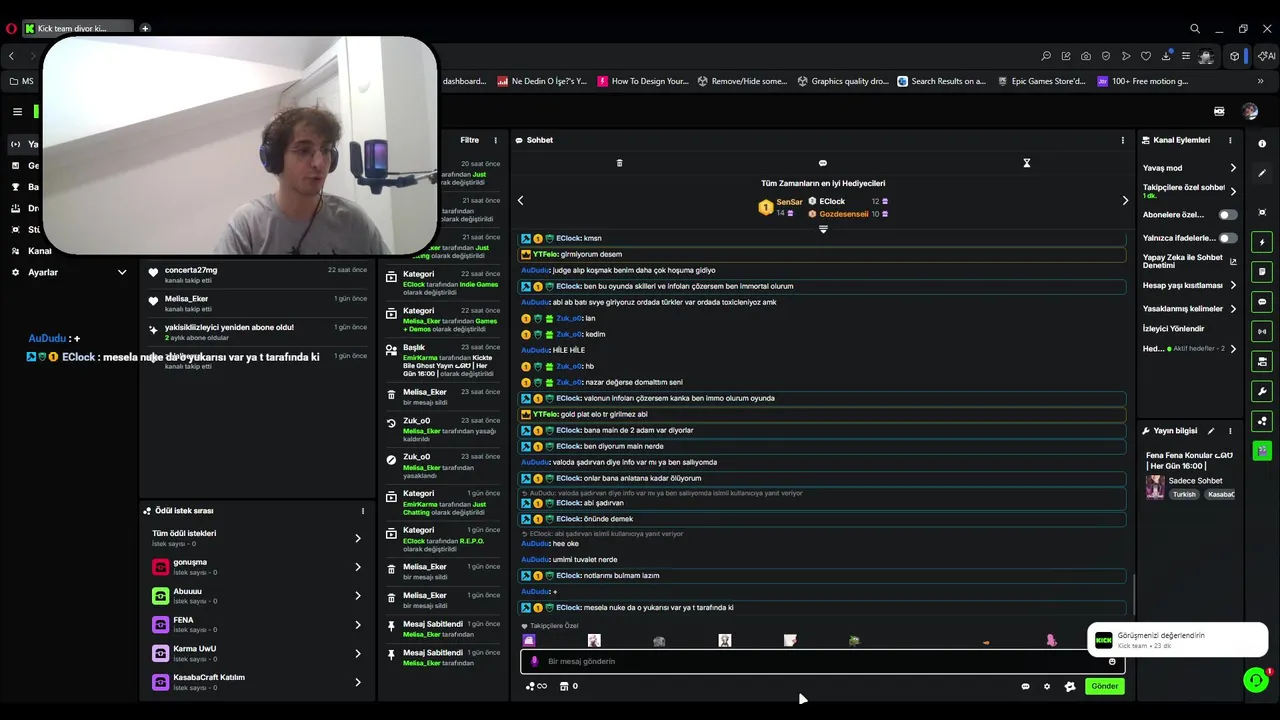Toggle Abonelere özel switch
This screenshot has width=1280, height=720.
tap(1227, 215)
